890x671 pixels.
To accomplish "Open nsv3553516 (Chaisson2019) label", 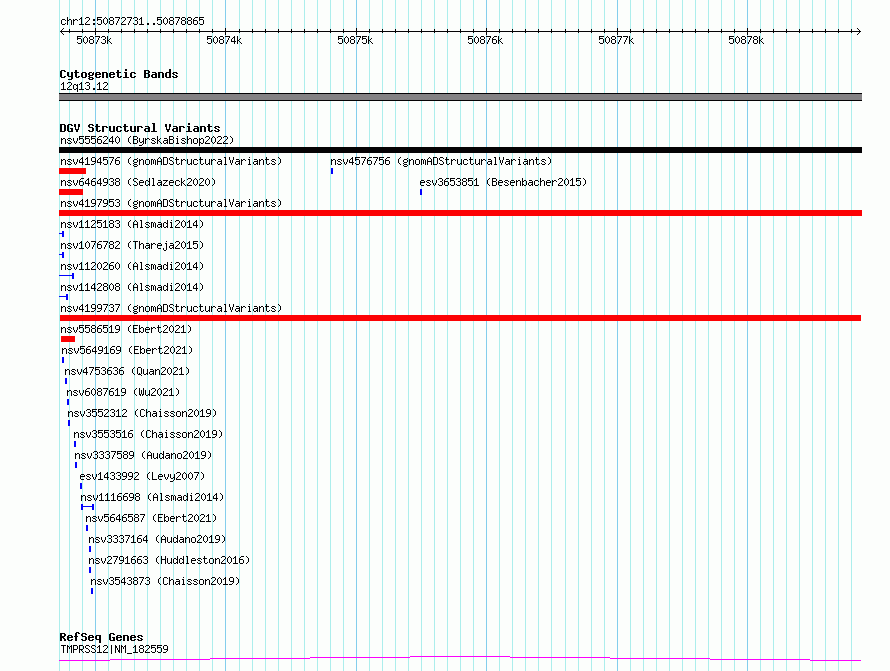I will (x=148, y=434).
